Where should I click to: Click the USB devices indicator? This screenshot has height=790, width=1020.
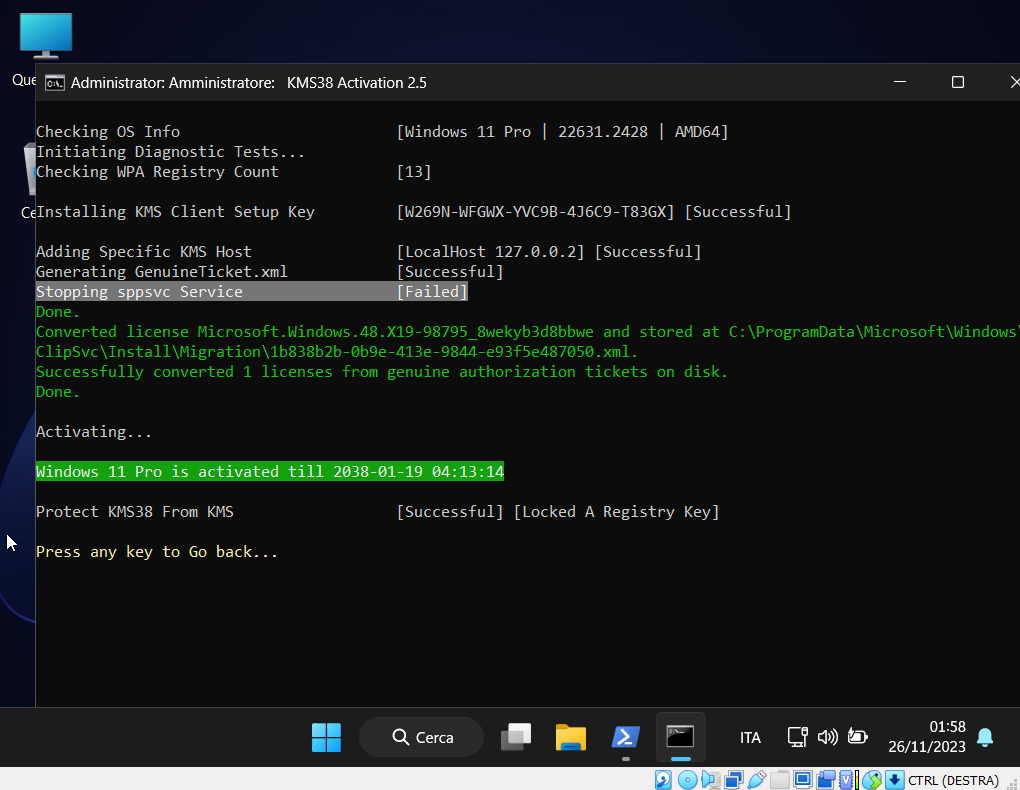tap(757, 780)
